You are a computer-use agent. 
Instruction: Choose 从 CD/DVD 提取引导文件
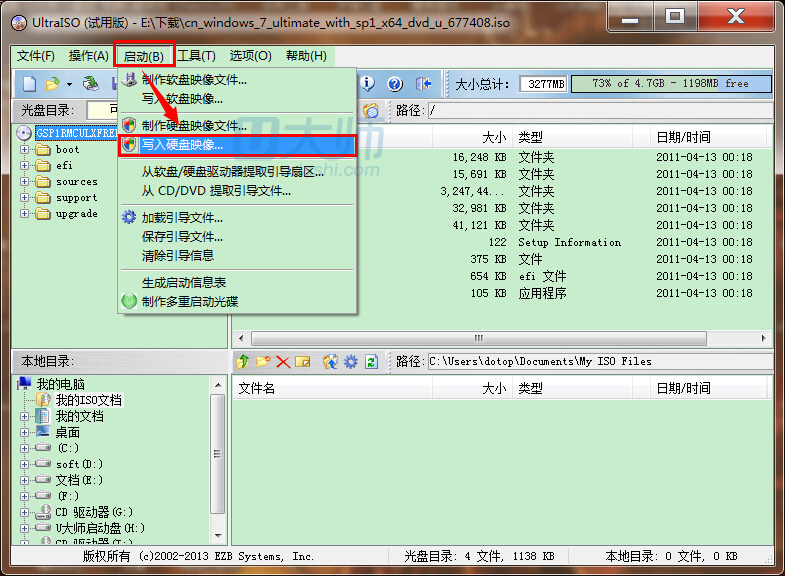237,191
